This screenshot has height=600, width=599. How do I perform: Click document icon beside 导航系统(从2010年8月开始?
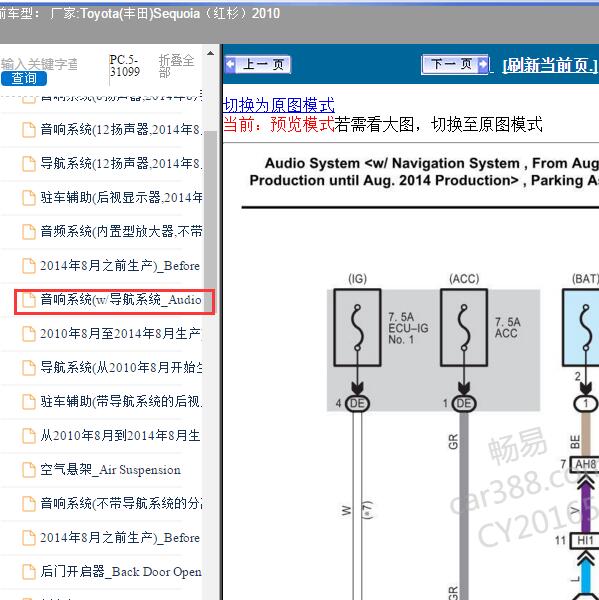click(x=29, y=368)
